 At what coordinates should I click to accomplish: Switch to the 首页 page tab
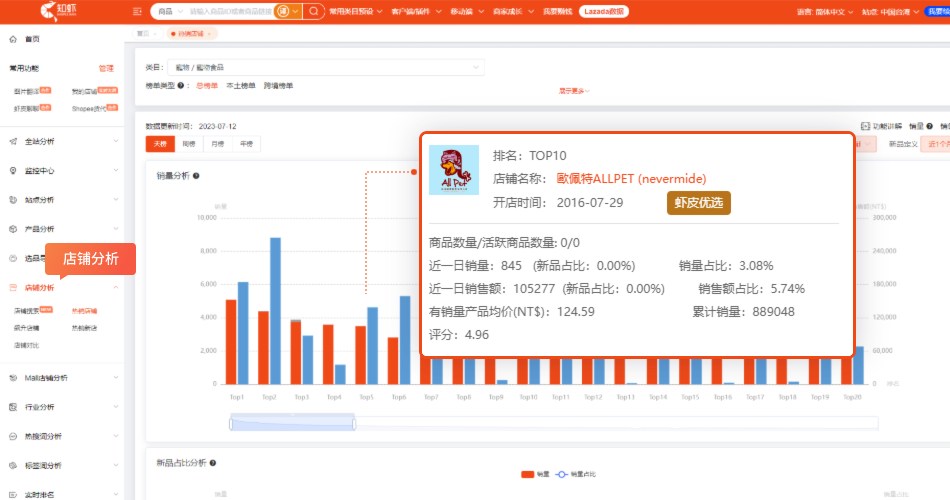tap(143, 34)
